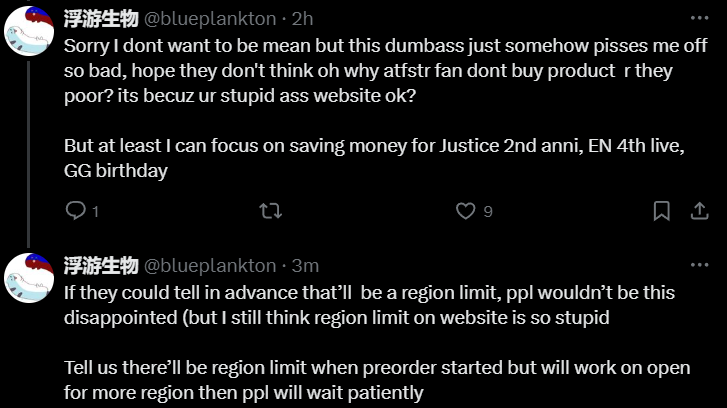The width and height of the screenshot is (727, 408).
Task: Select the thread line connecting both tweets
Action: [x=29, y=154]
